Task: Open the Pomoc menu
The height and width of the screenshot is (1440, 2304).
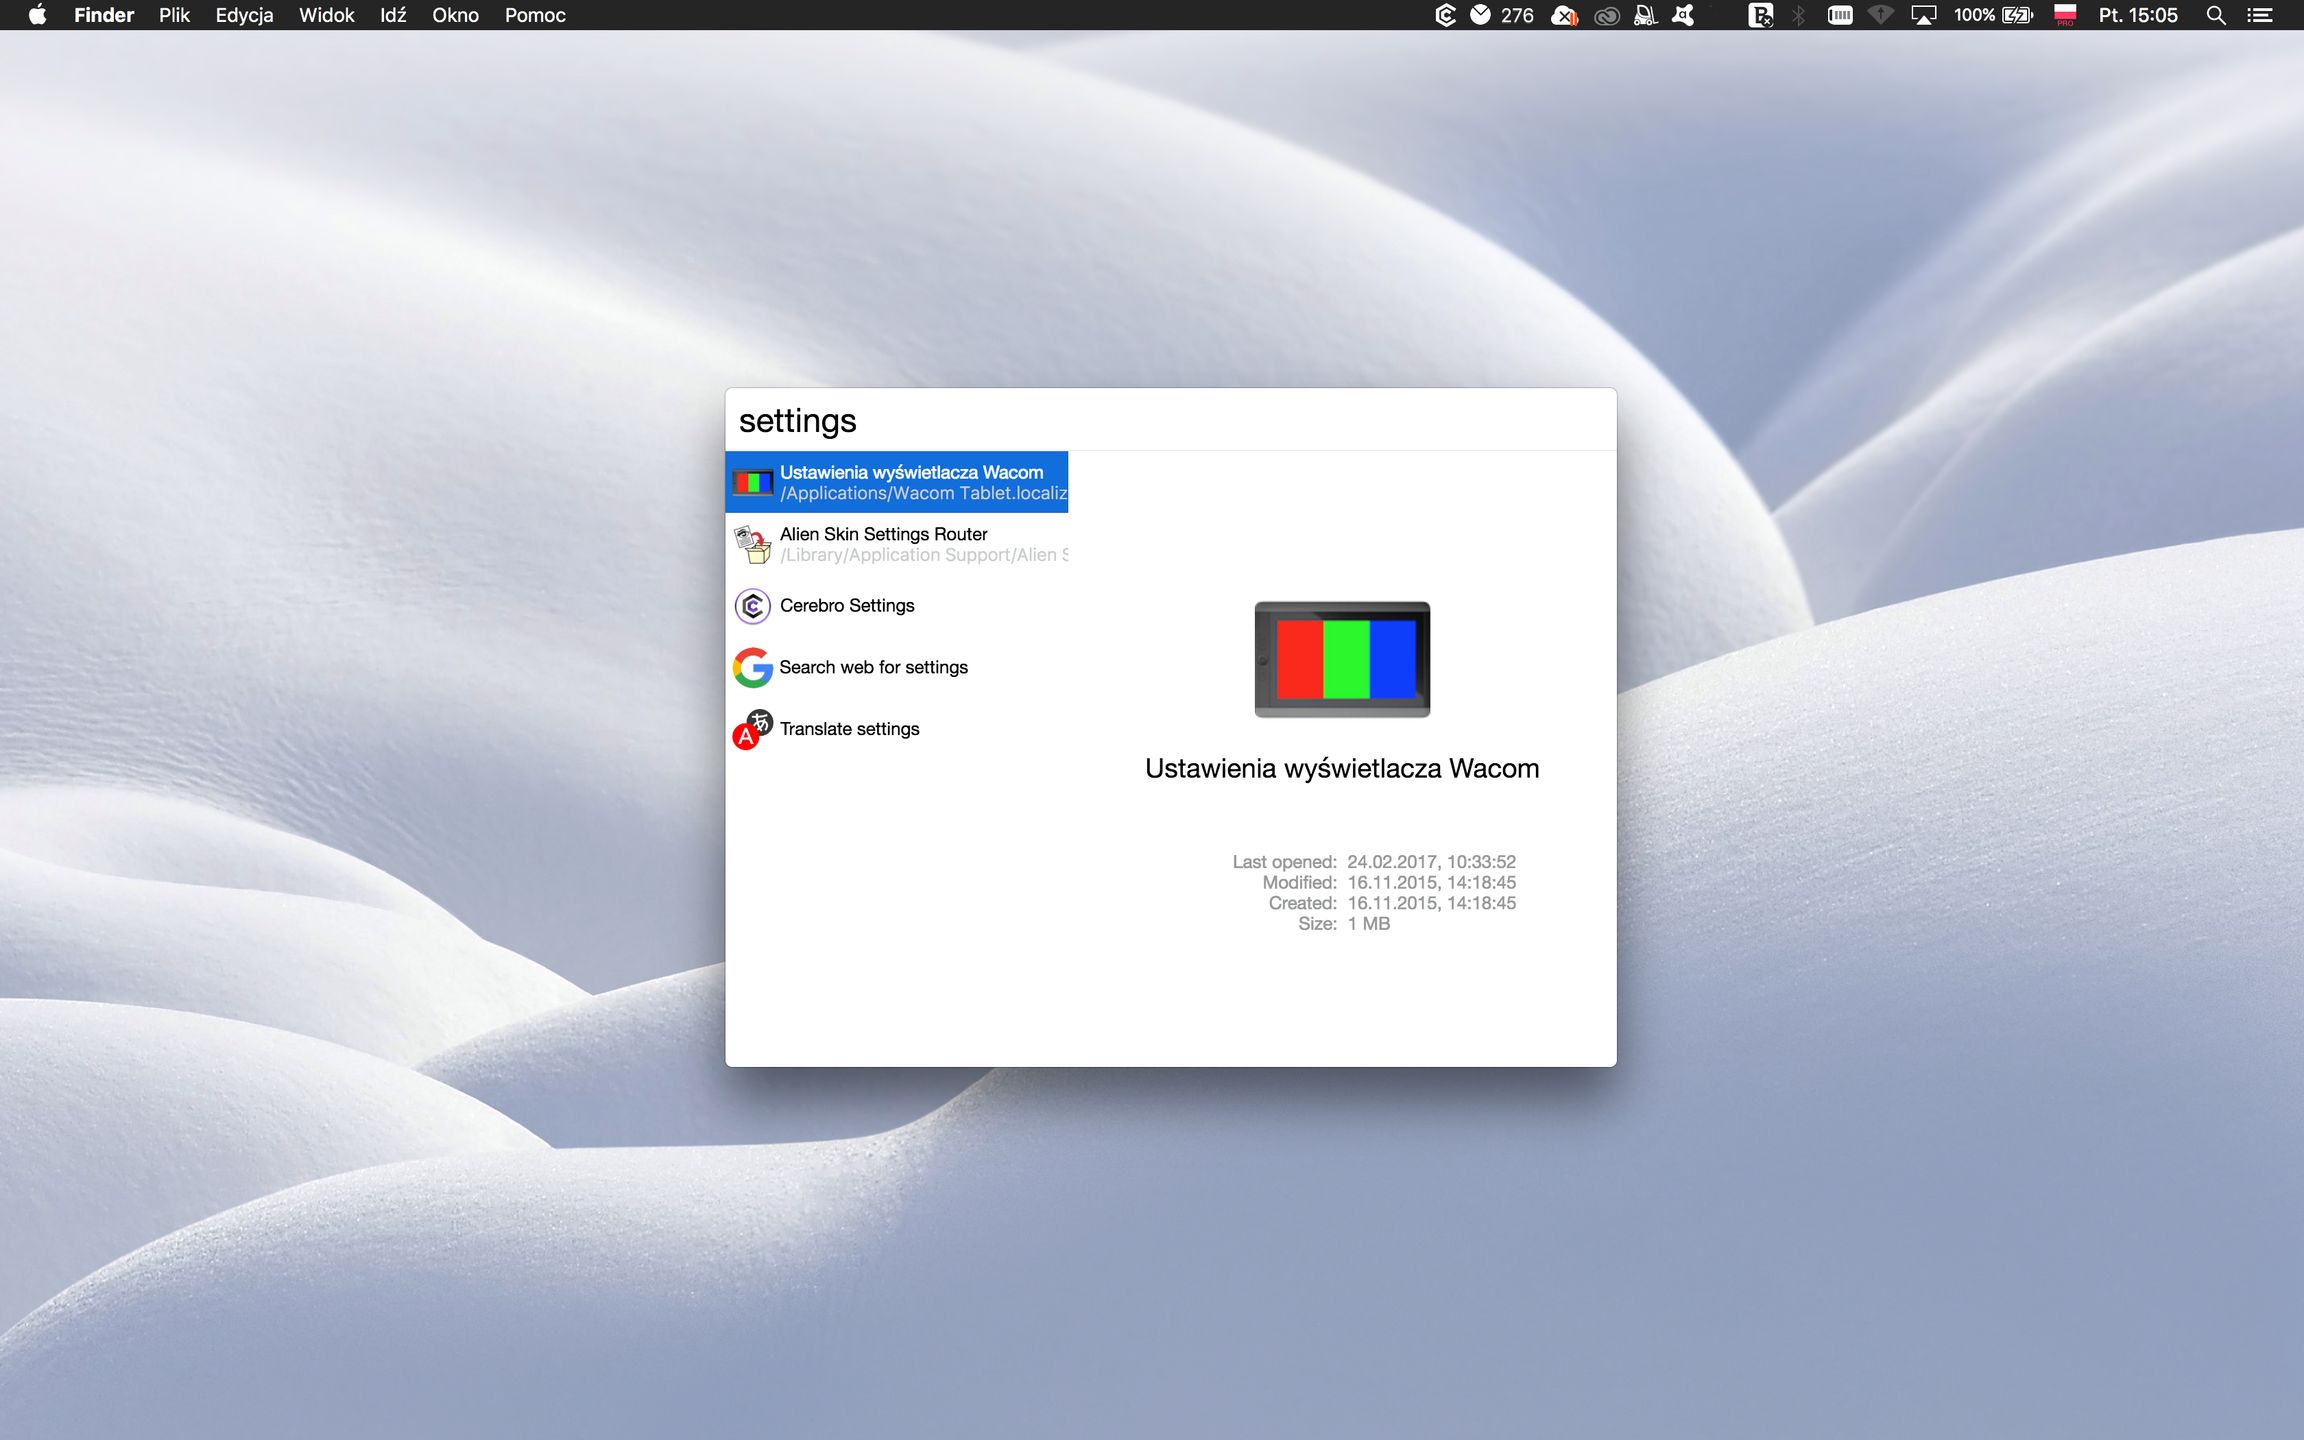Action: click(x=535, y=15)
